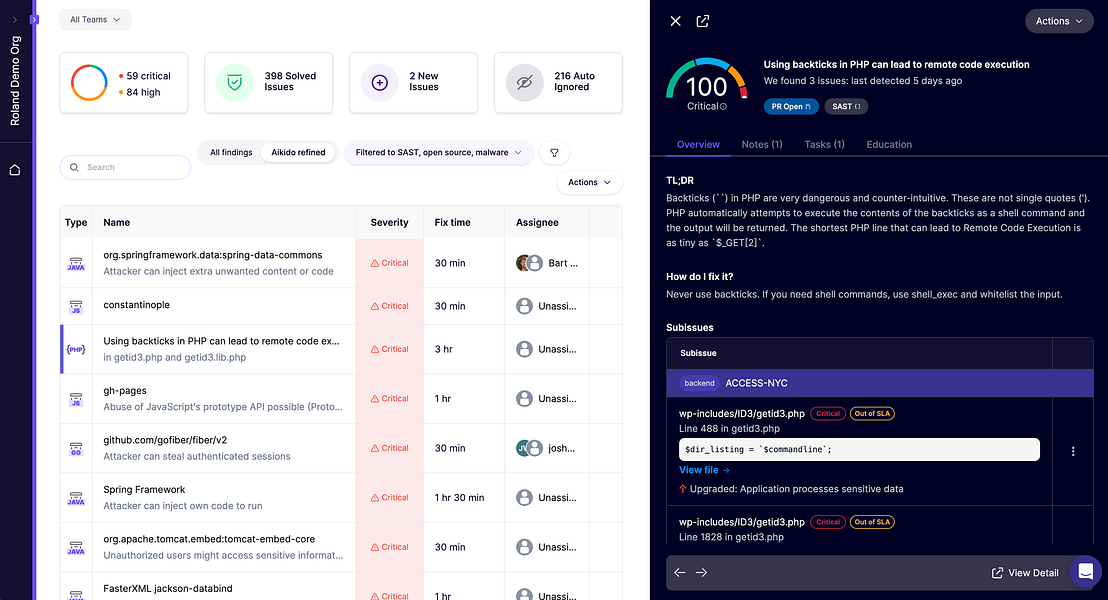This screenshot has width=1108, height=600.
Task: Open the SAST filter dropdown
Action: [x=439, y=153]
